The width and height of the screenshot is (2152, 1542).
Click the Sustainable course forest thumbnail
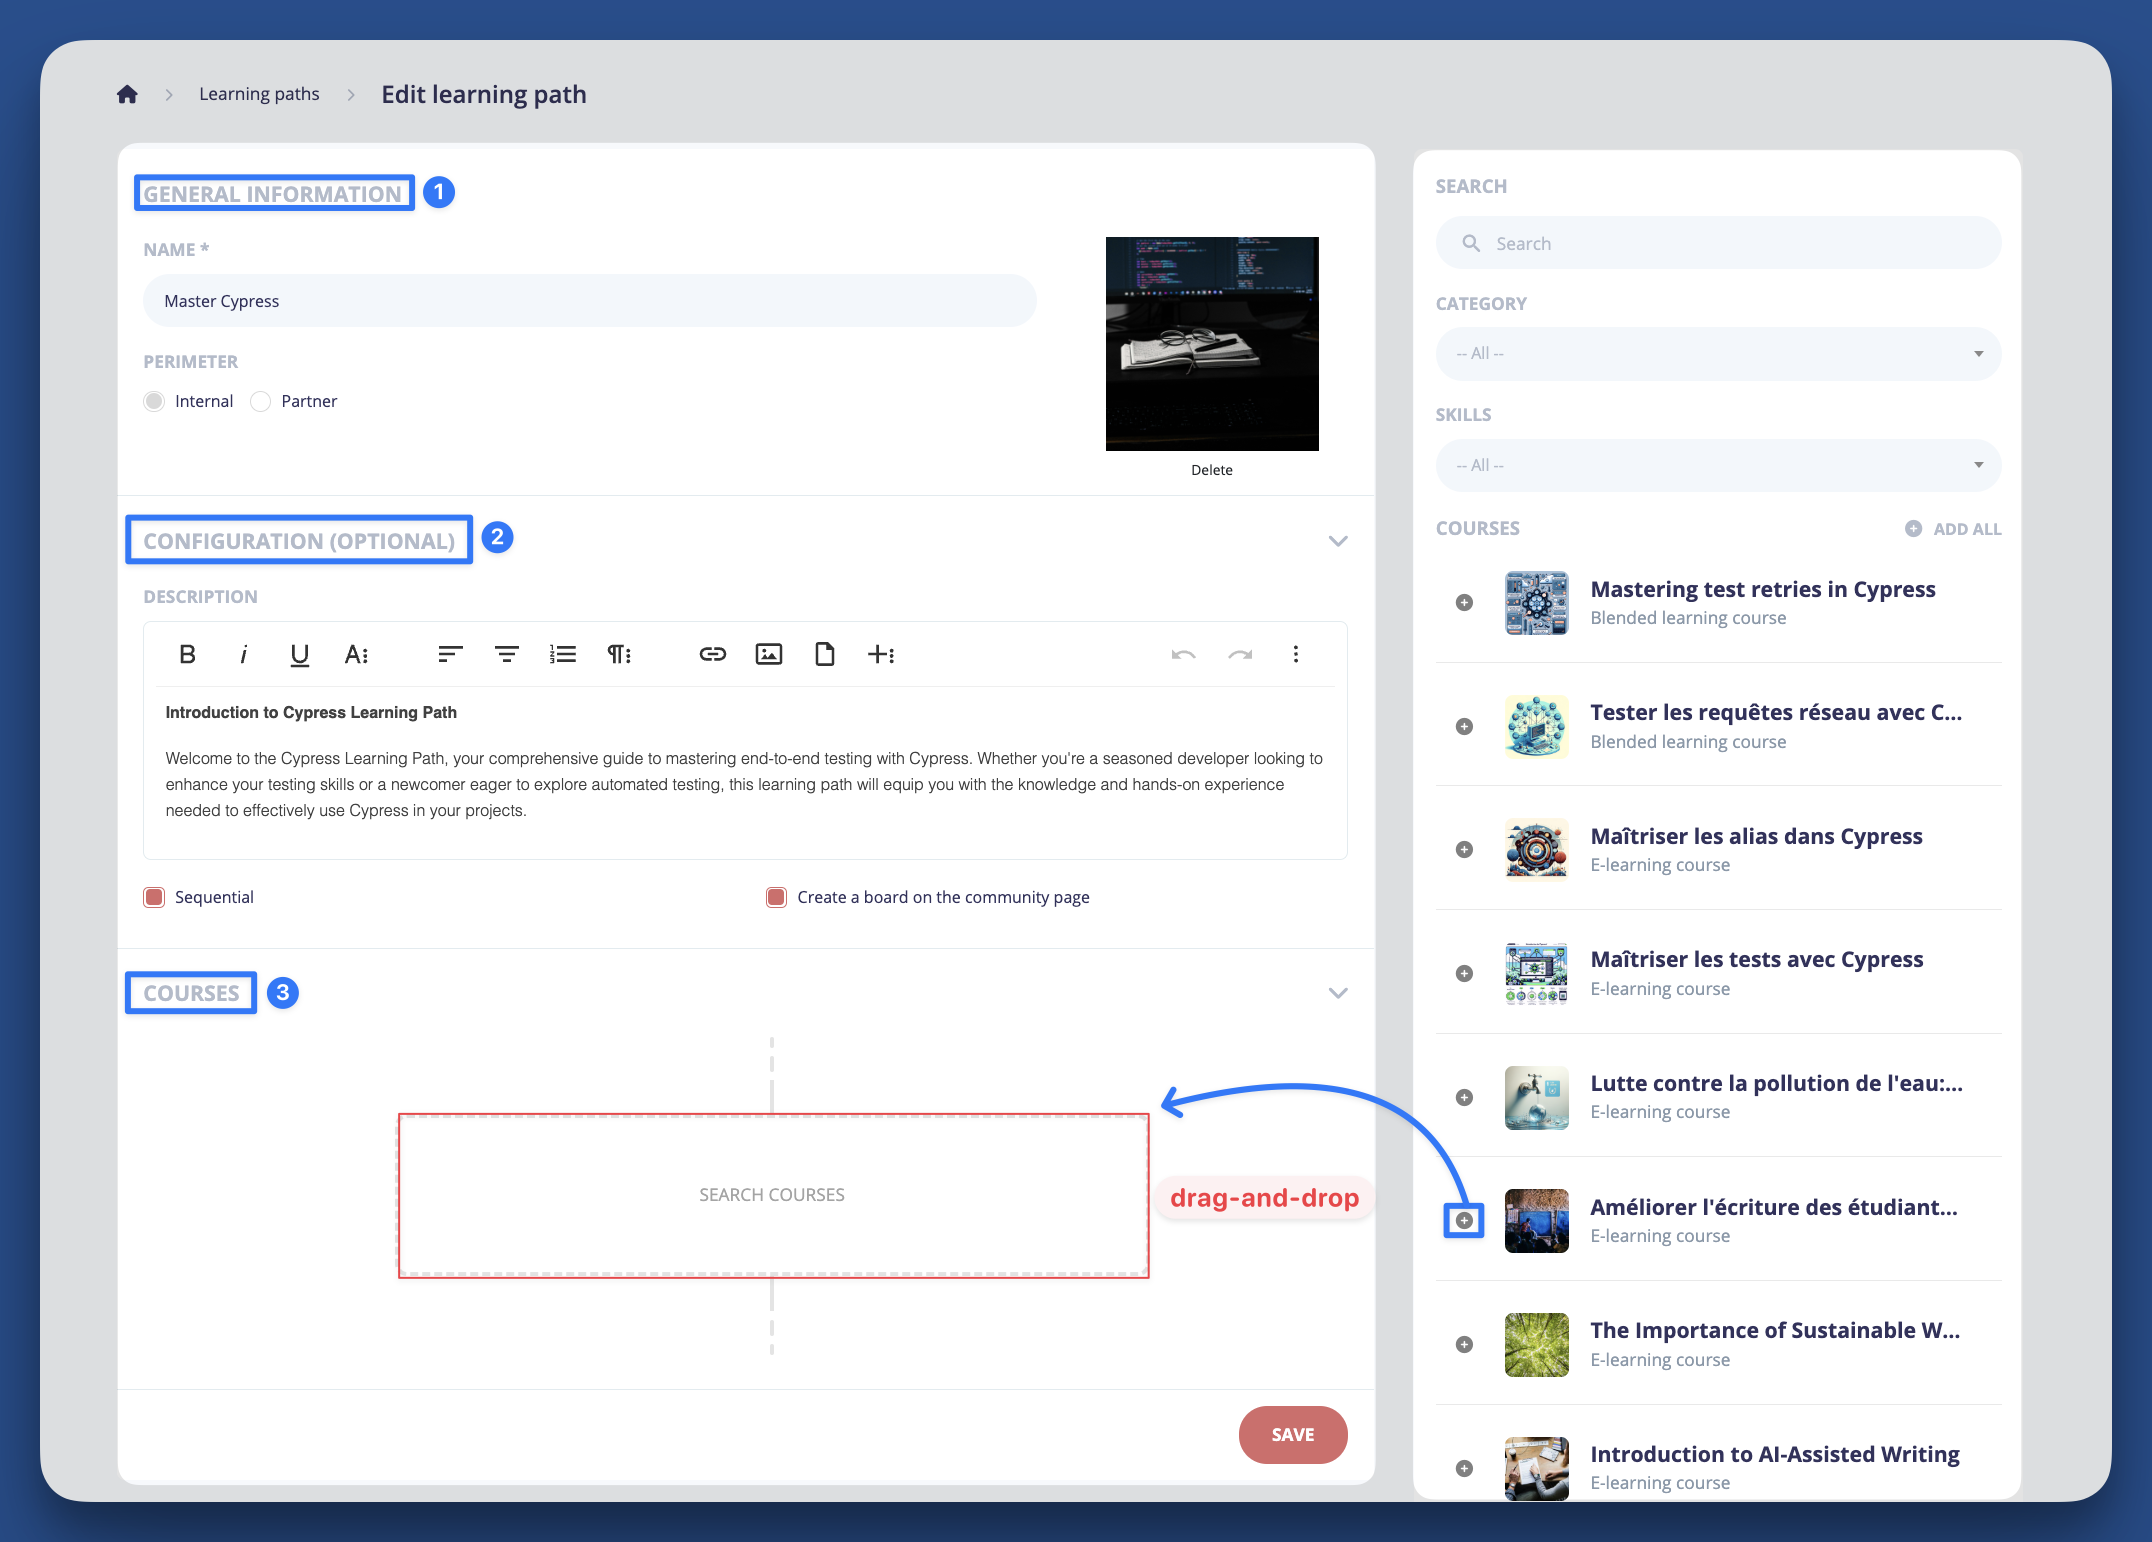point(1536,1344)
